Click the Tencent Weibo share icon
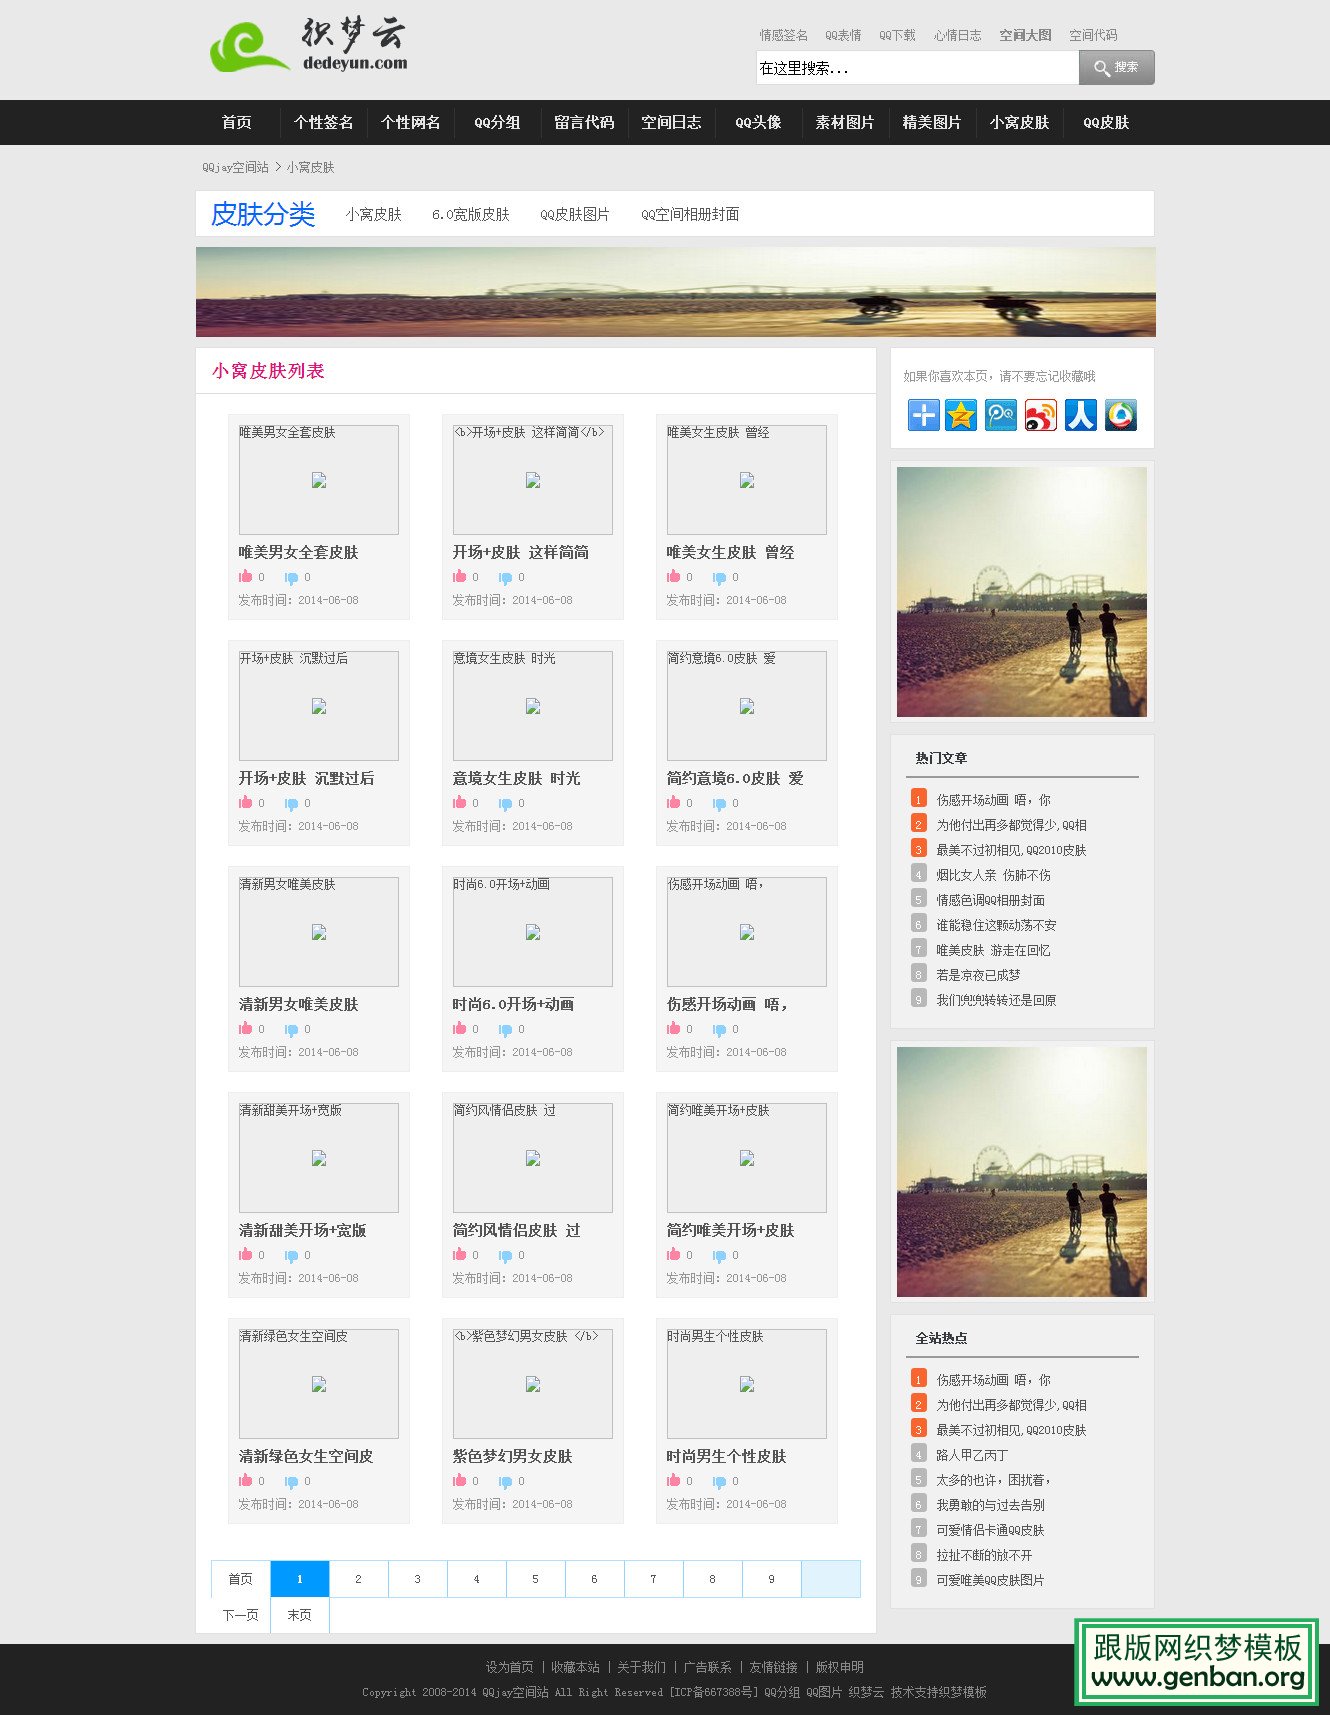This screenshot has height=1715, width=1330. click(x=1001, y=415)
